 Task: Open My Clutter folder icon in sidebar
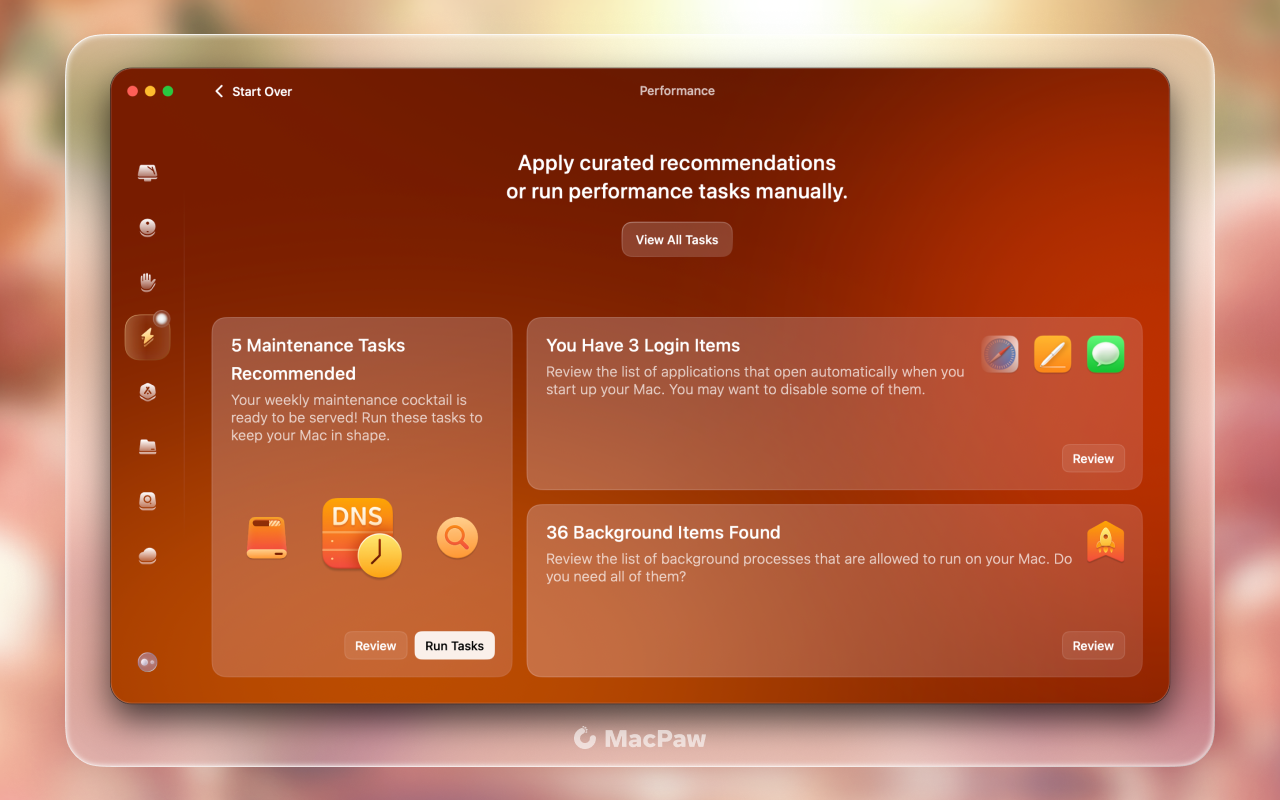point(148,446)
